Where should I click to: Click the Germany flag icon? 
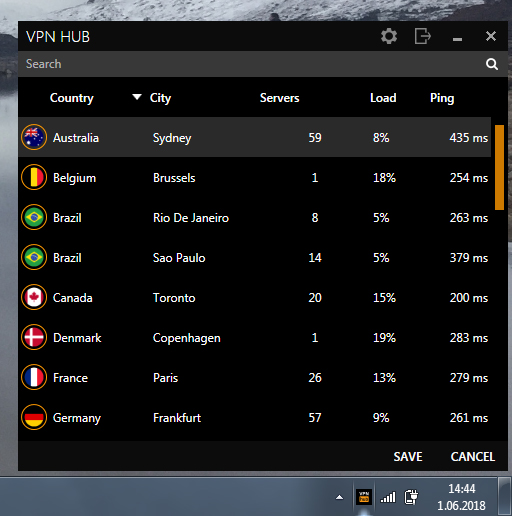[34, 417]
